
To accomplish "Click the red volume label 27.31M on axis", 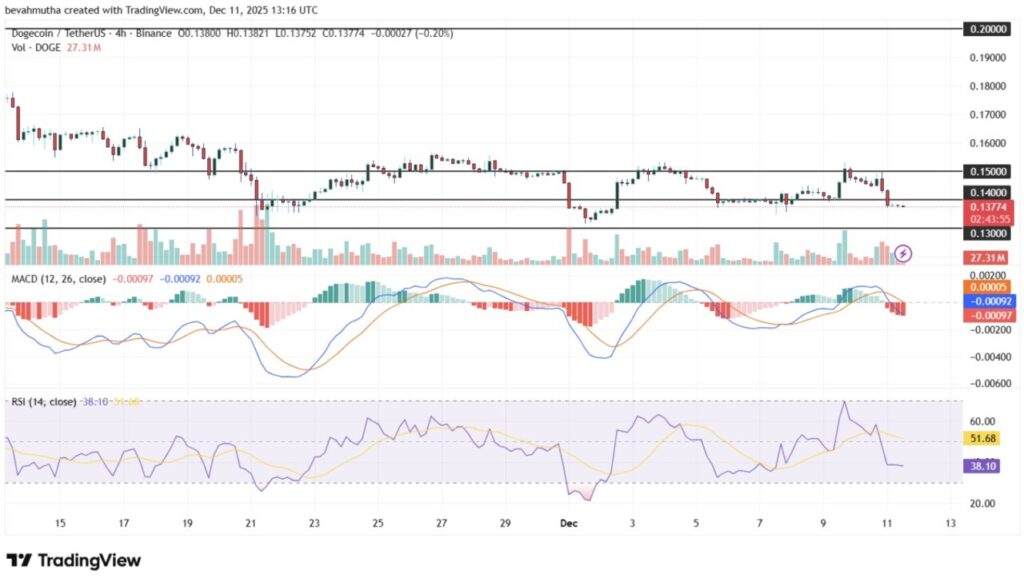I will [986, 257].
